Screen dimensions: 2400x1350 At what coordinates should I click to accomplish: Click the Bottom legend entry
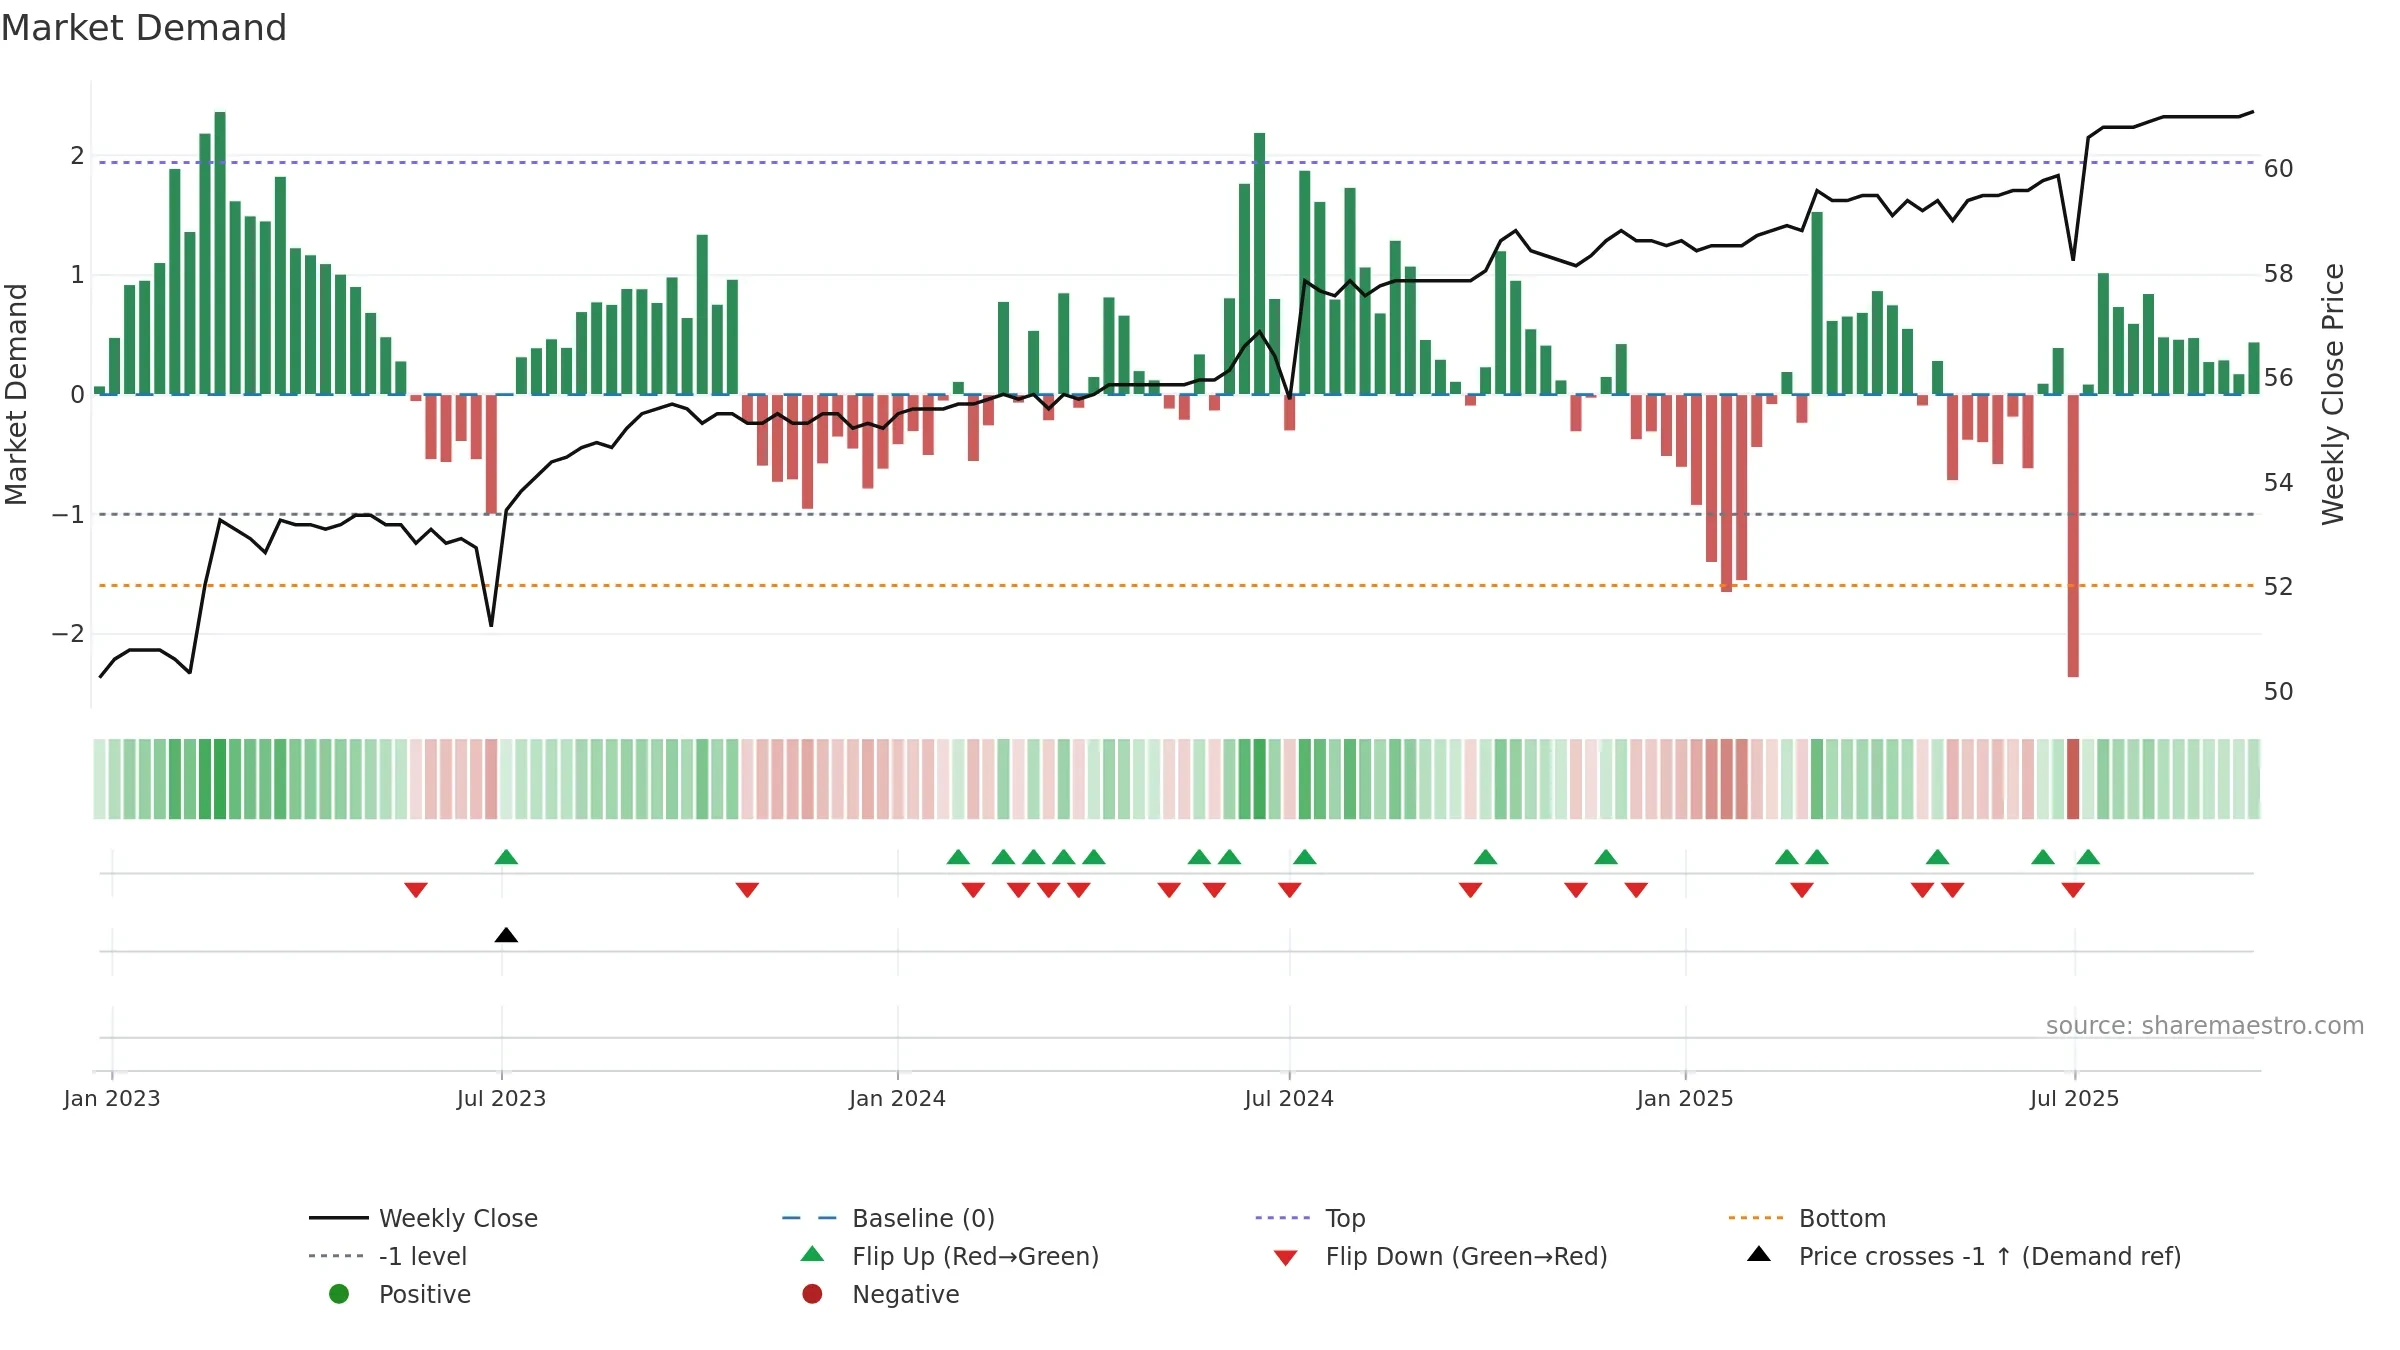(x=1807, y=1218)
